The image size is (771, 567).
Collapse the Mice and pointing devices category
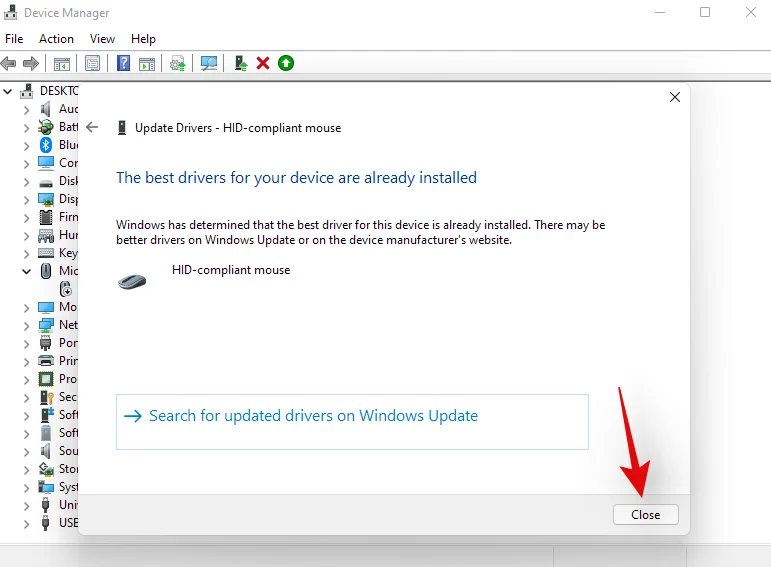27,271
